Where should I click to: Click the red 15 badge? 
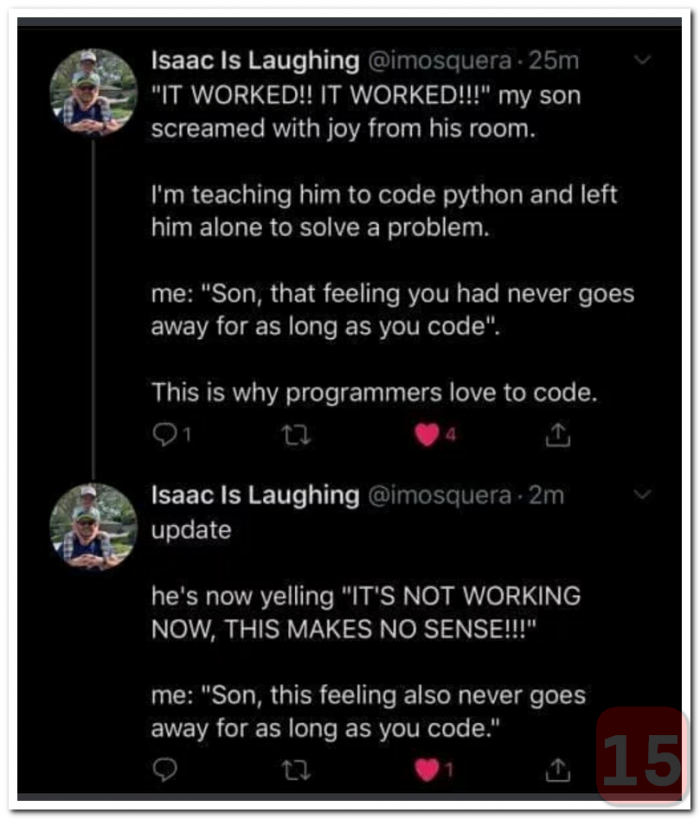641,757
